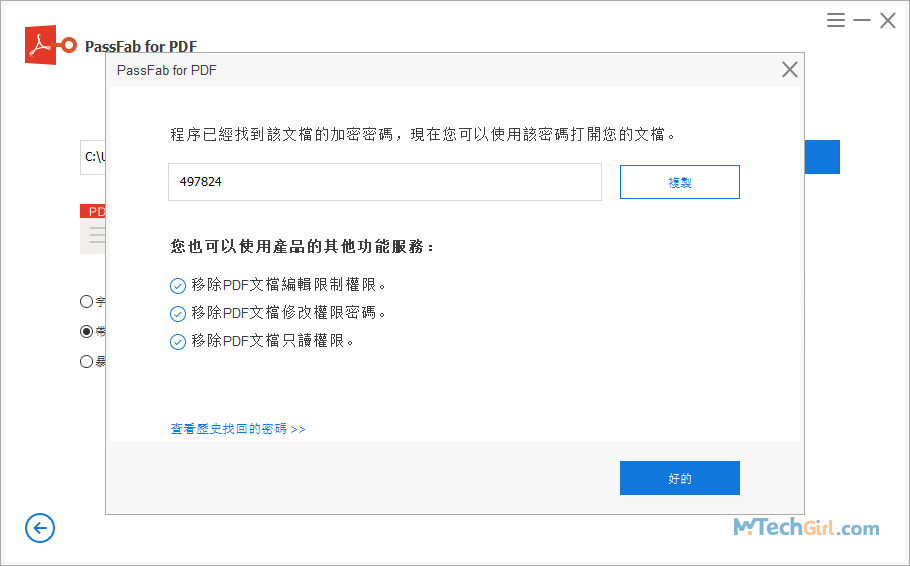Click the text 移除PDF文檔編輯限制權限
This screenshot has width=910, height=566.
(288, 285)
